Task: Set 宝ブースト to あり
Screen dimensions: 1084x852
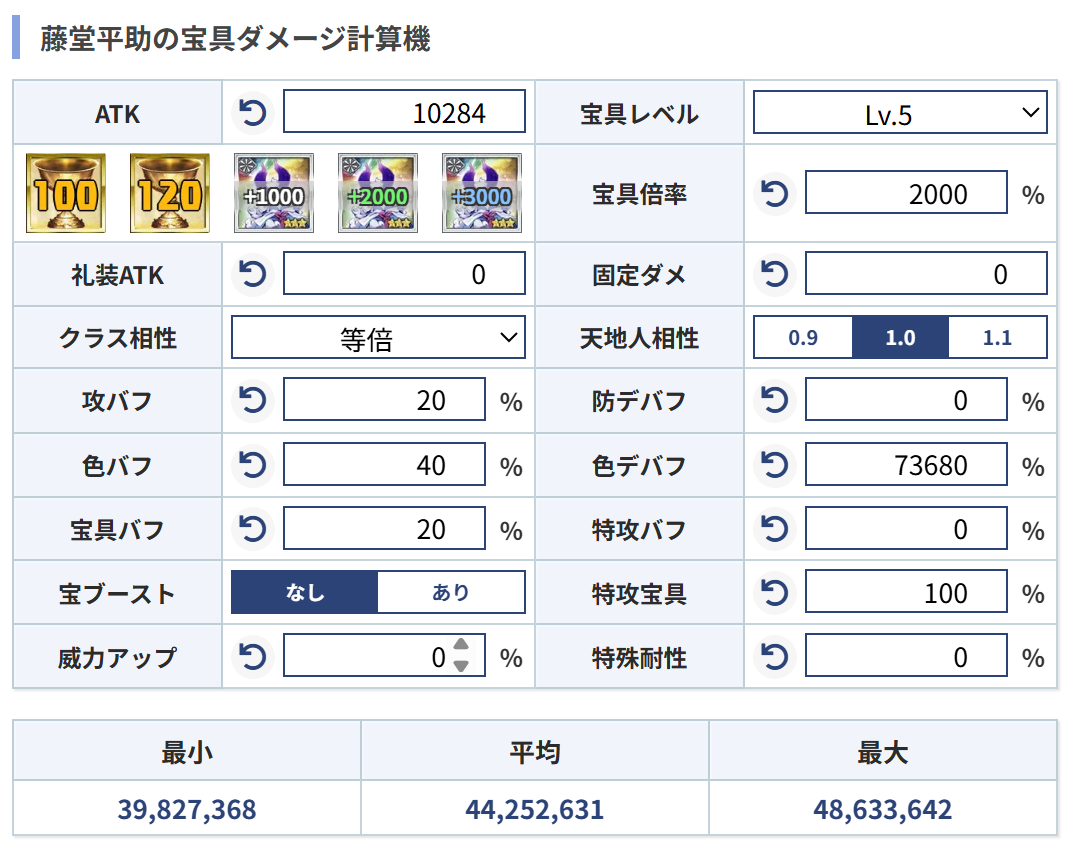Action: [x=451, y=592]
